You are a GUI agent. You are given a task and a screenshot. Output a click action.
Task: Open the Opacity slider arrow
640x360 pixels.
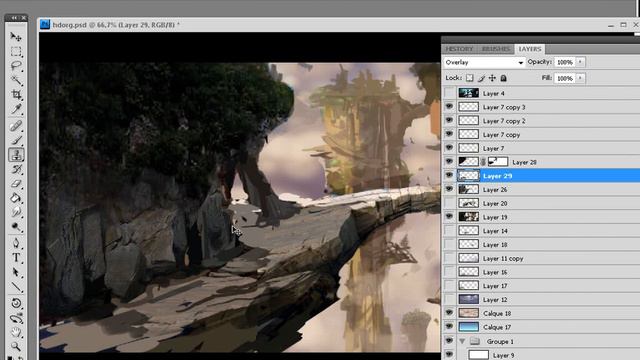coord(580,62)
